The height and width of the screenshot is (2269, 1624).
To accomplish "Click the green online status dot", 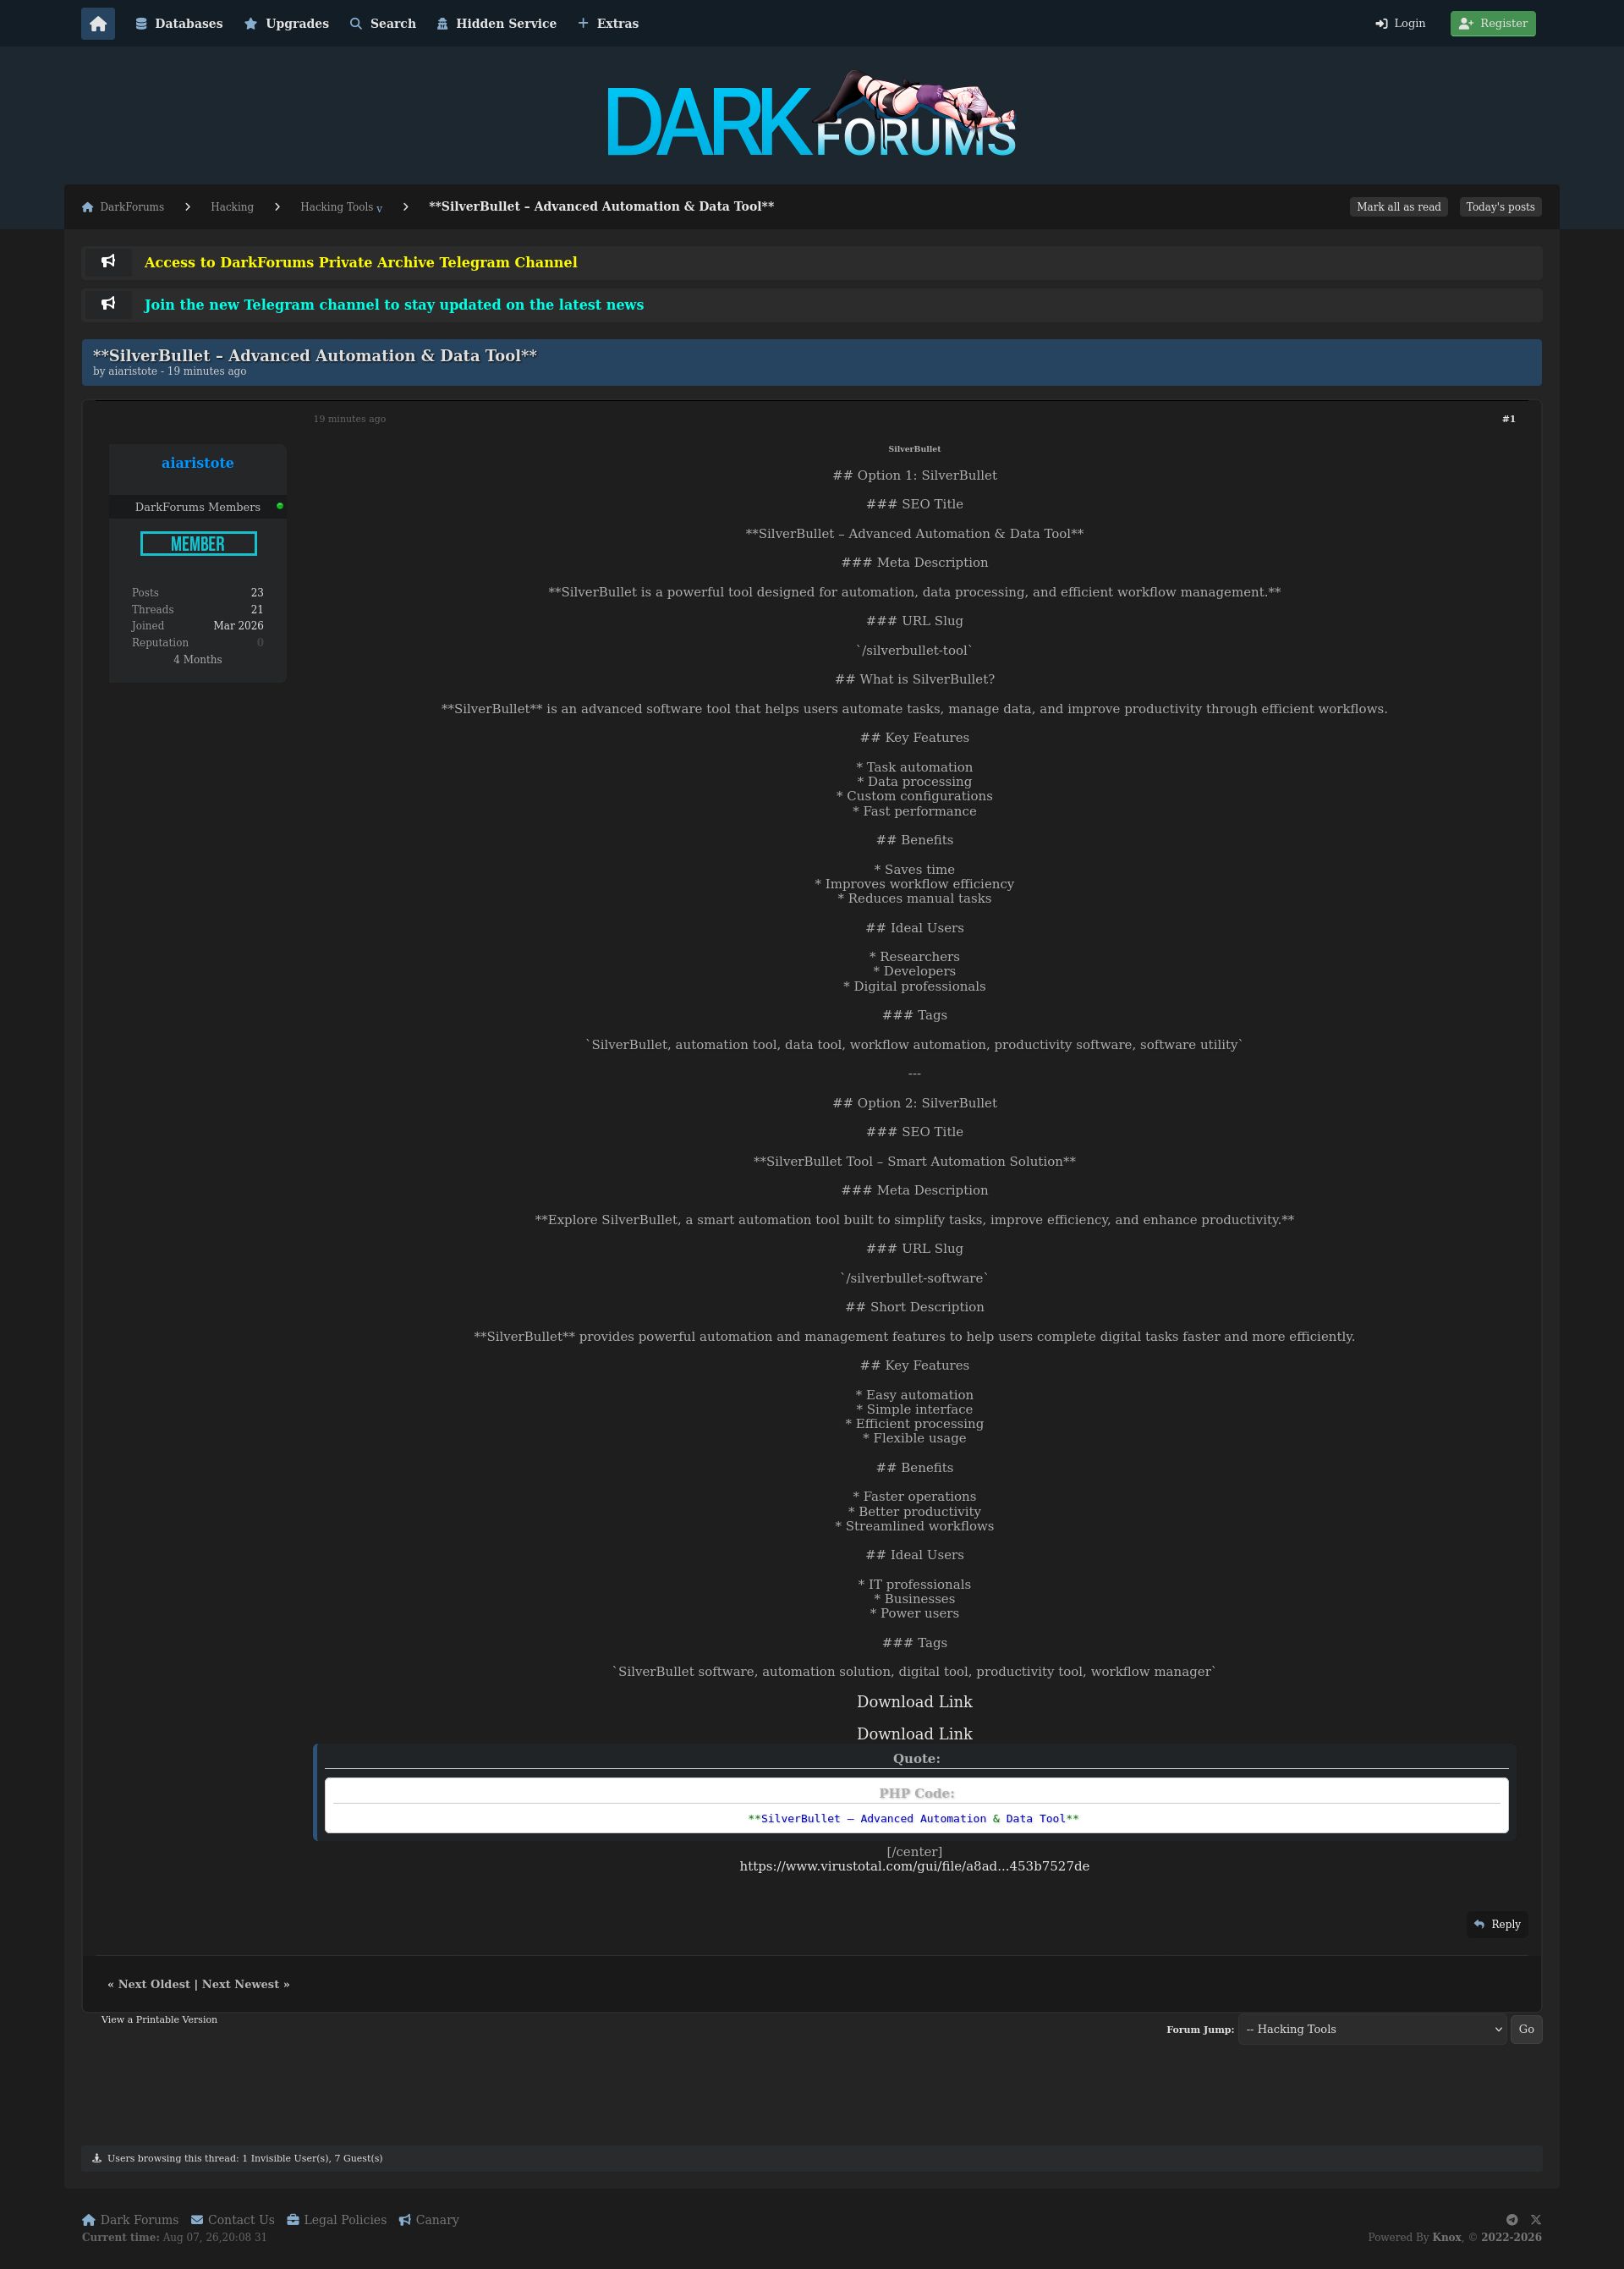I will 280,506.
